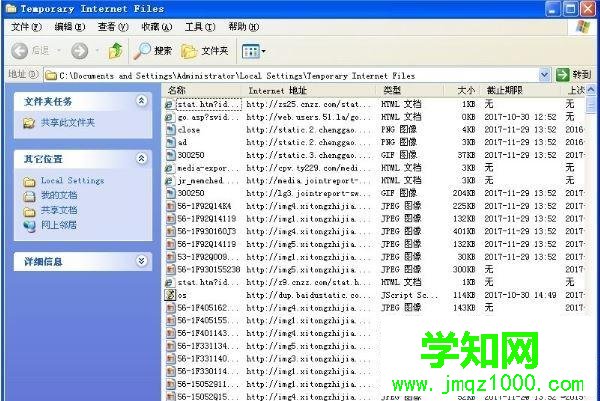Toggle the Folders pane button

[x=205, y=51]
